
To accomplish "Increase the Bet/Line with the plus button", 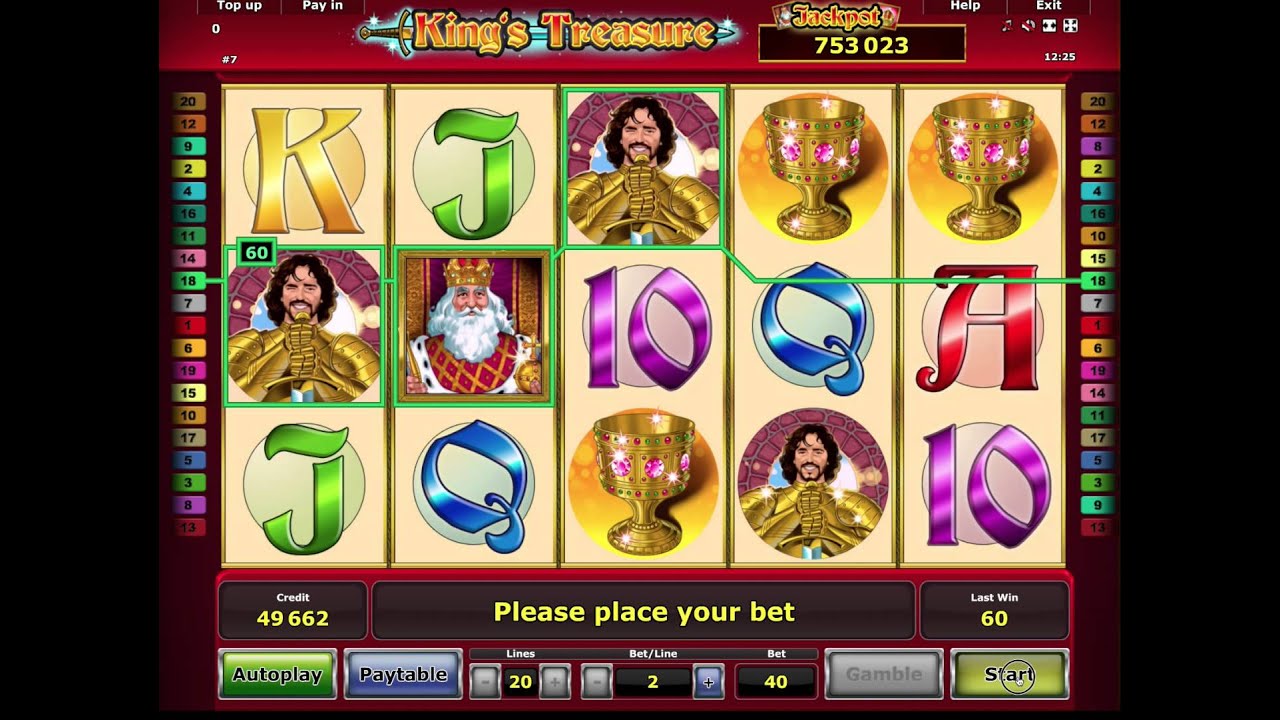I will (708, 682).
